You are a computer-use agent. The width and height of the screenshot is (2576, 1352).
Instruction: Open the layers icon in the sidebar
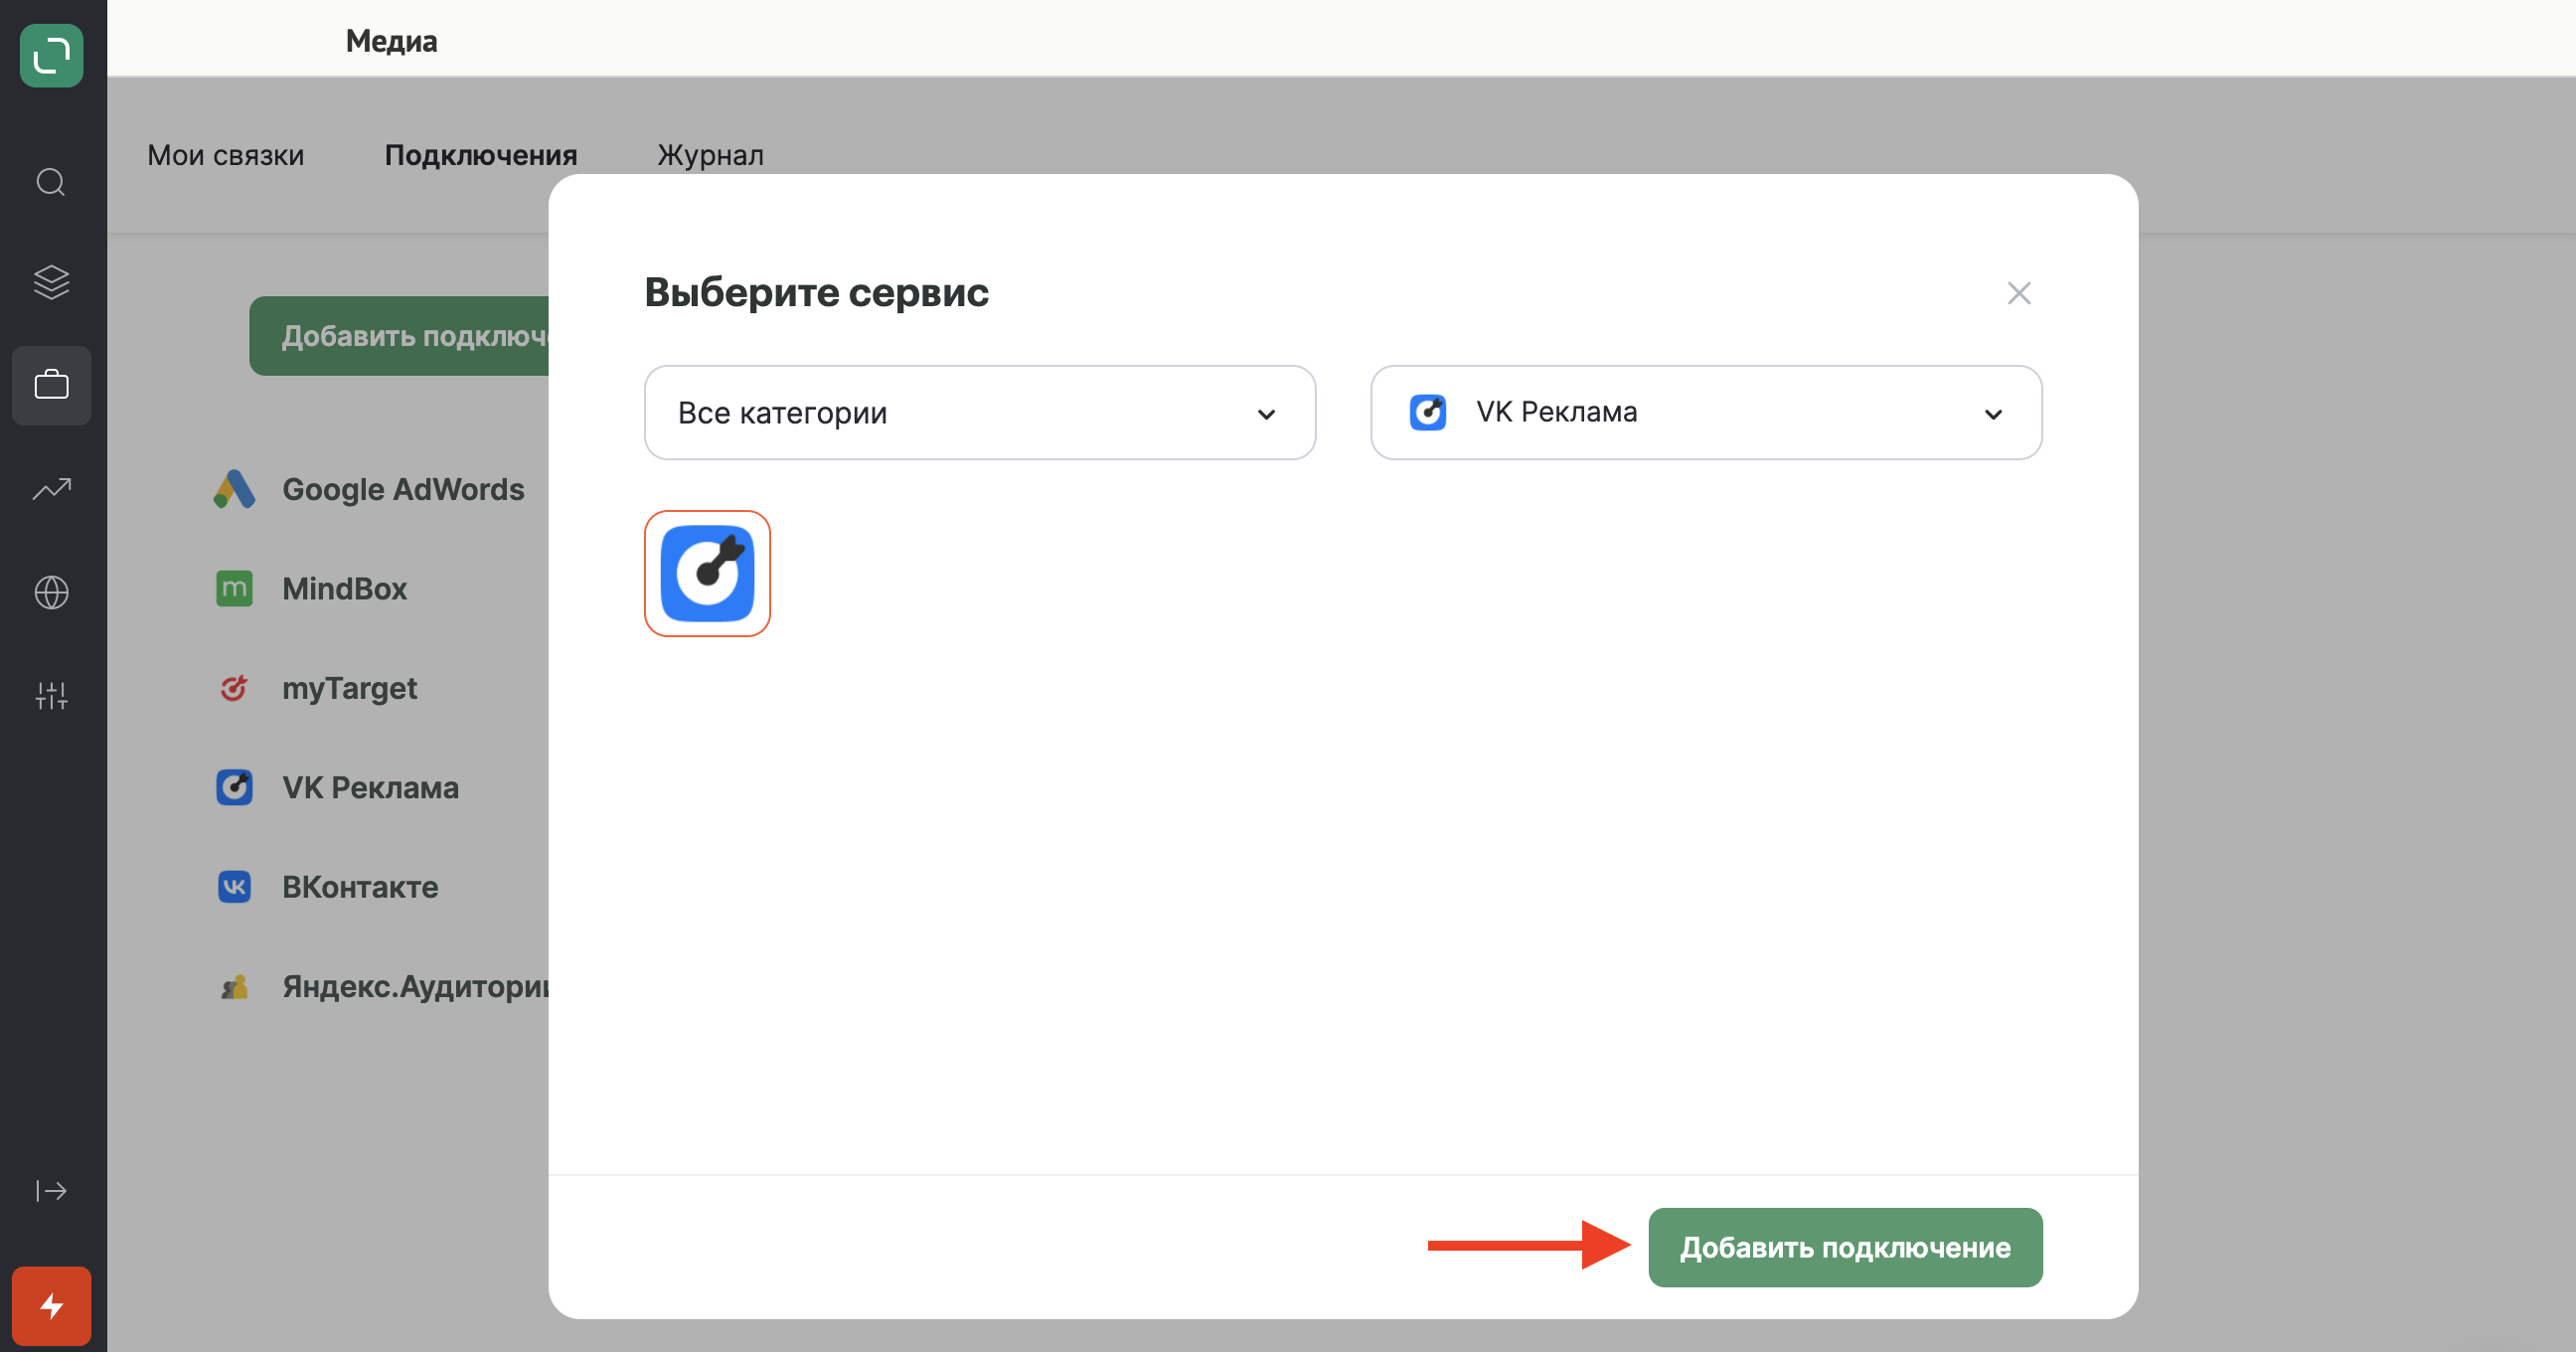click(x=51, y=283)
